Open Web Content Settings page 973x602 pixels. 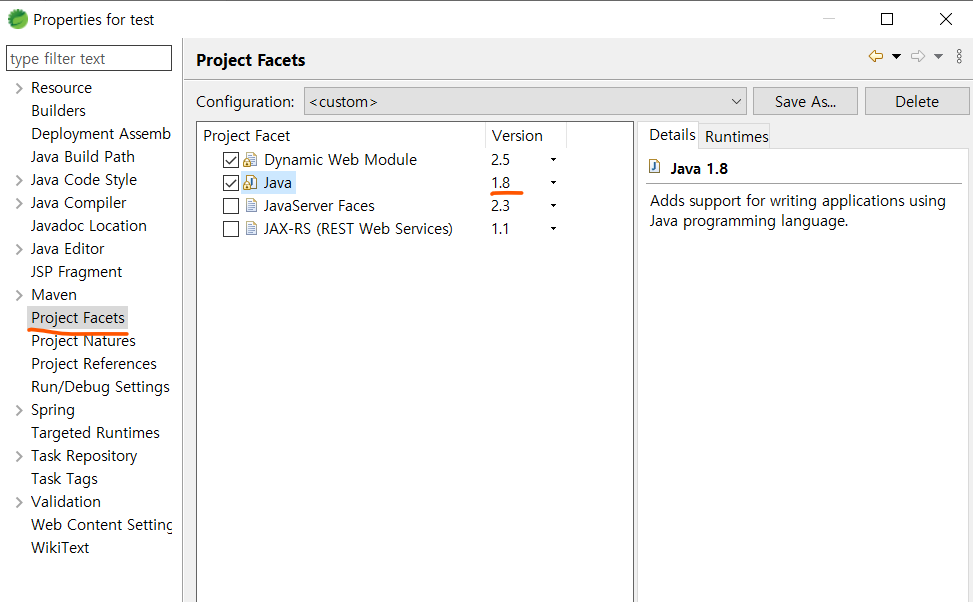[x=101, y=524]
